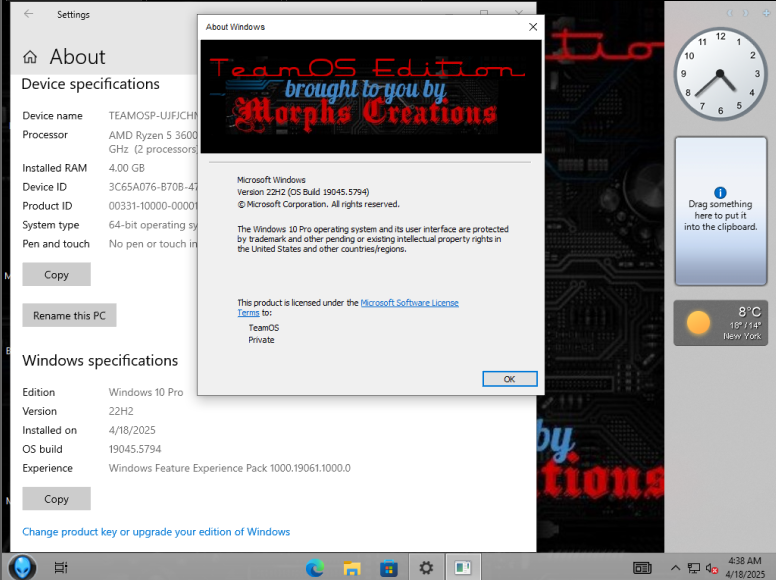Select the 64-bit operating system text
This screenshot has height=580, width=776.
(x=153, y=225)
